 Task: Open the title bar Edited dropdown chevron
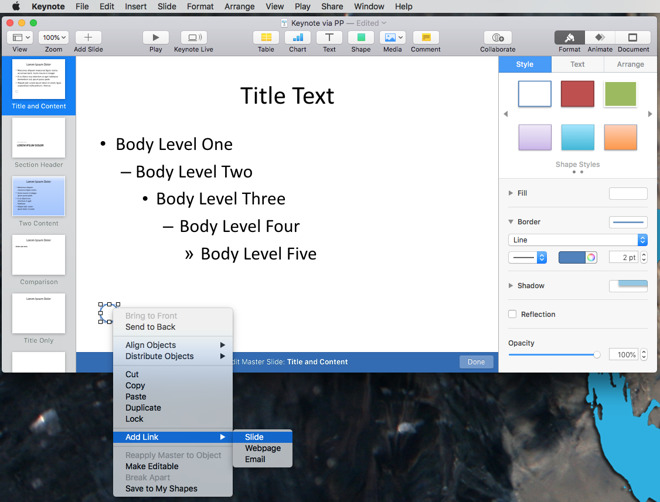pos(384,23)
